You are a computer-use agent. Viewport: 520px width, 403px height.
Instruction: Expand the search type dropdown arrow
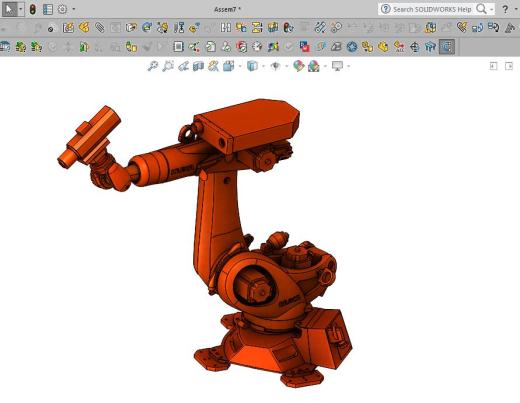tap(492, 9)
